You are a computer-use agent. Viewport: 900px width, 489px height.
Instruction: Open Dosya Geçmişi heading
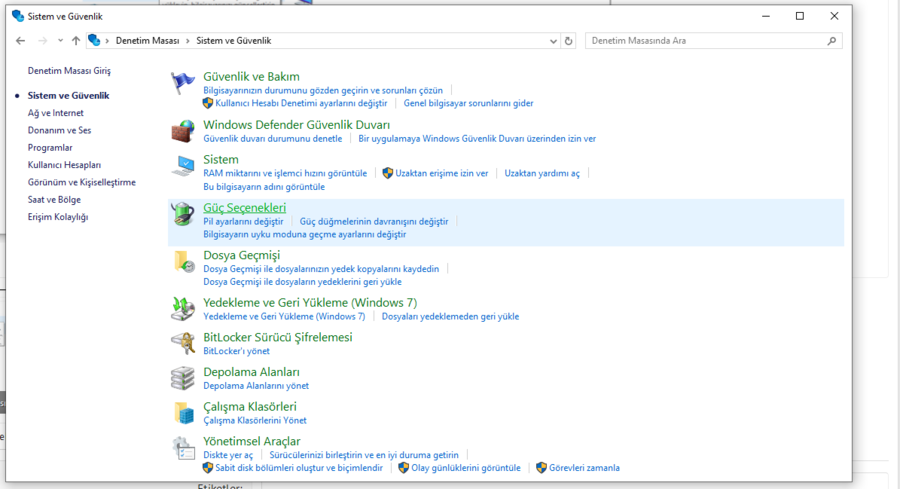(242, 255)
